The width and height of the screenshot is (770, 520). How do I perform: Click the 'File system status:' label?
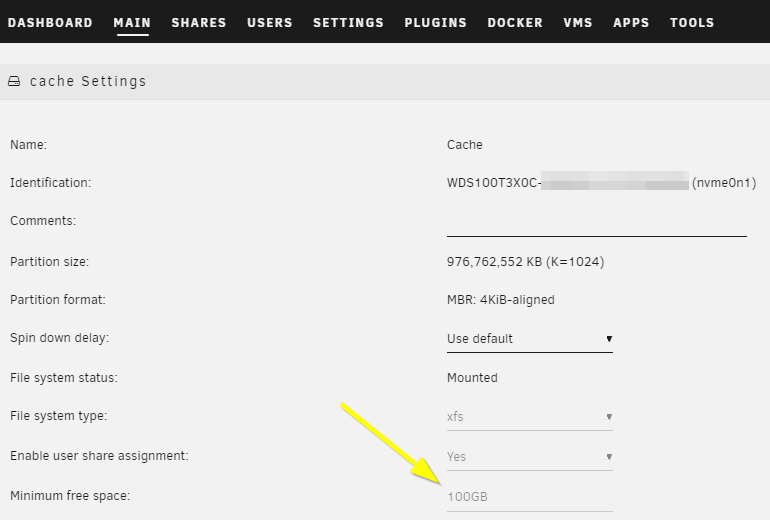coord(64,378)
